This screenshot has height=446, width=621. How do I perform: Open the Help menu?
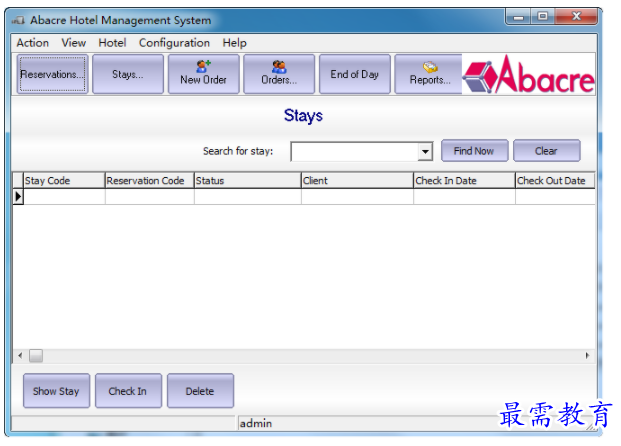(x=234, y=43)
